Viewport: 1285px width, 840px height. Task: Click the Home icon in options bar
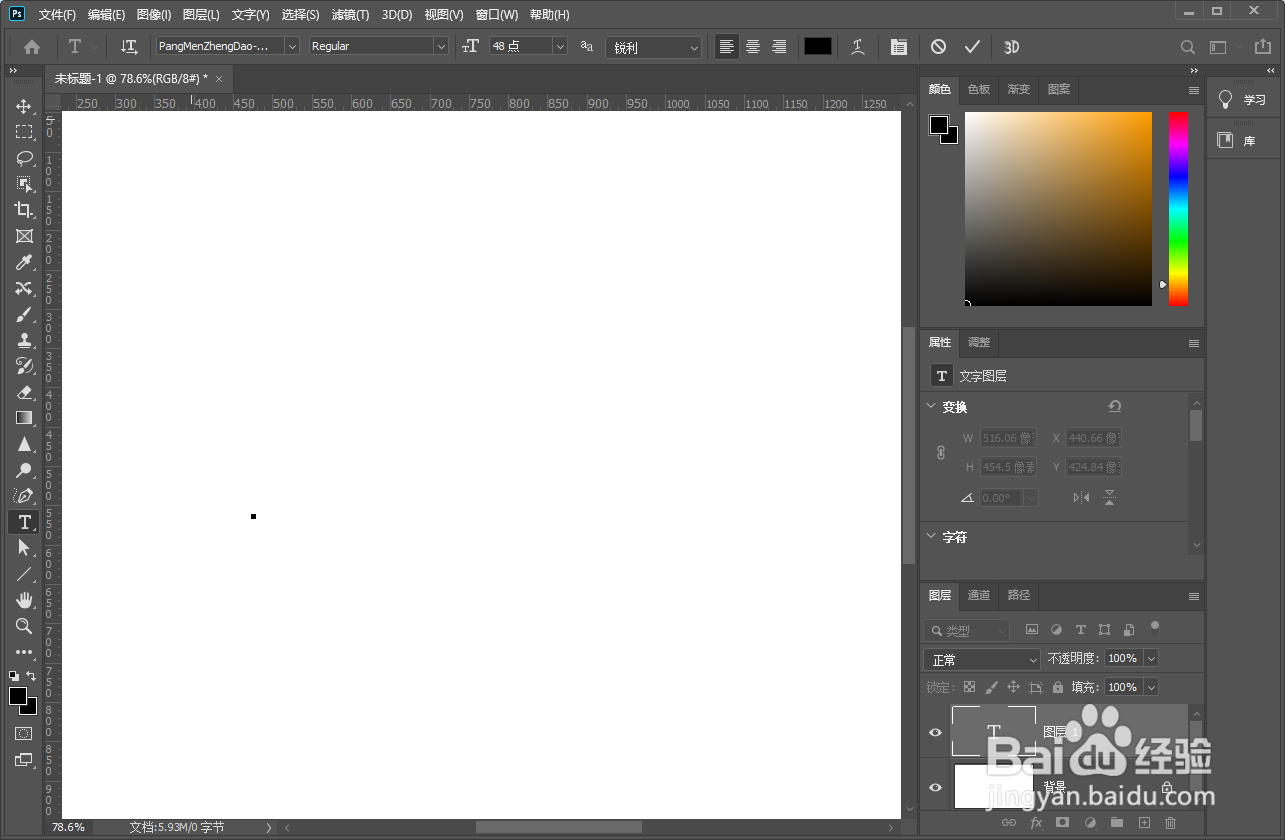32,47
